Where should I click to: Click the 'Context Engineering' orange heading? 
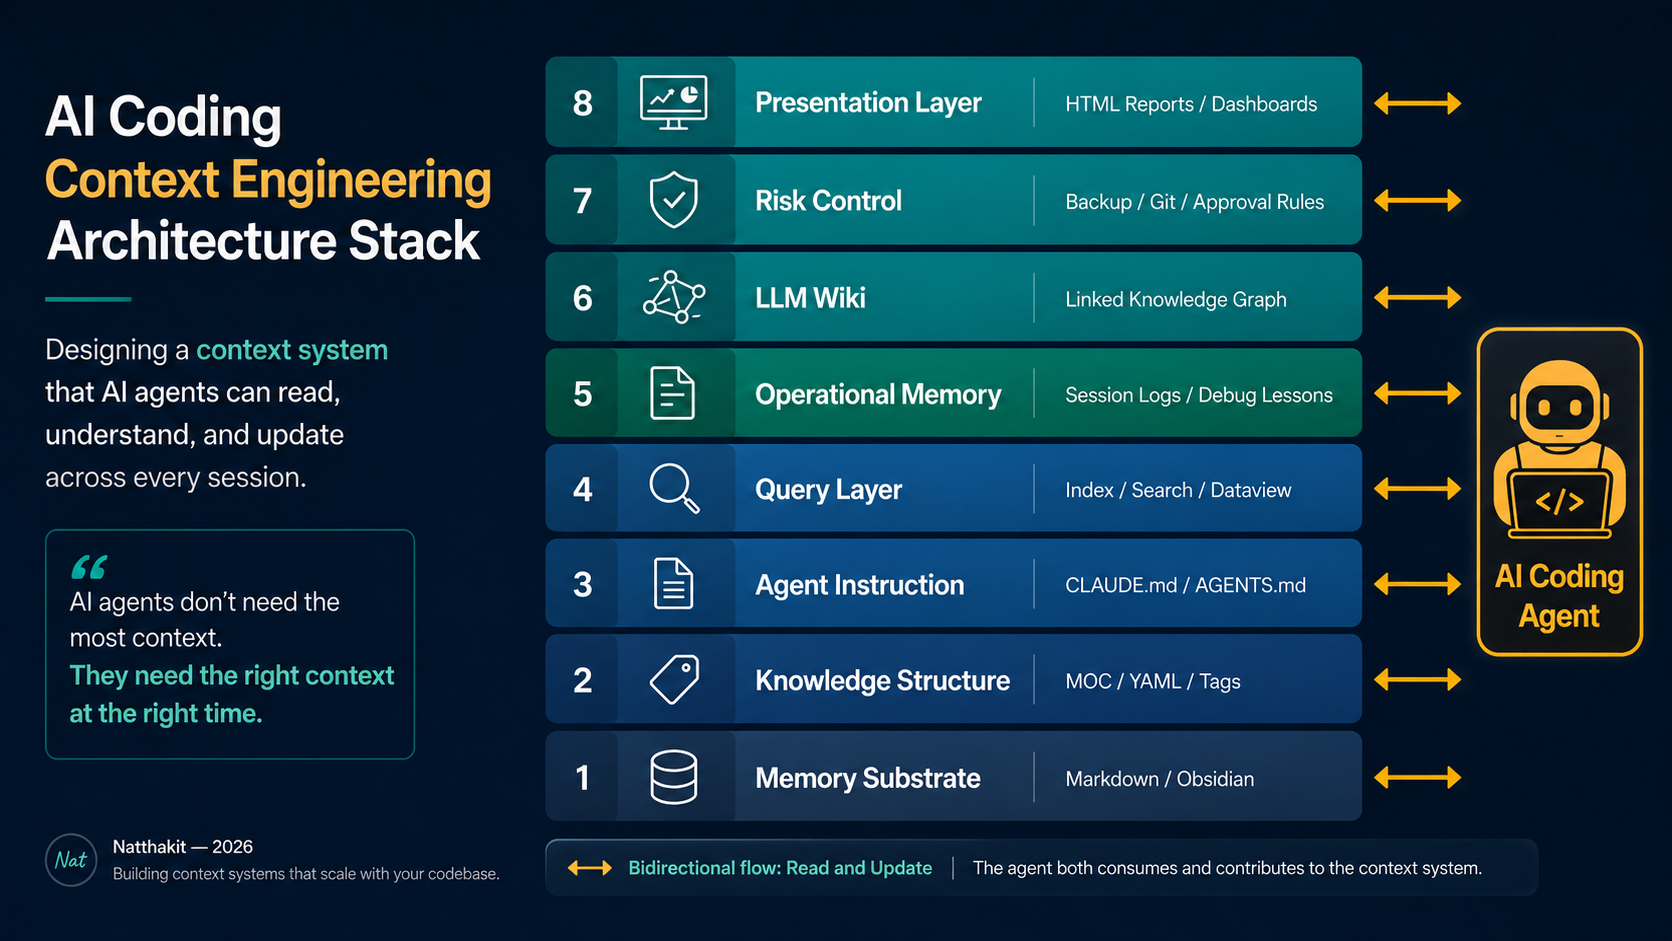[268, 181]
